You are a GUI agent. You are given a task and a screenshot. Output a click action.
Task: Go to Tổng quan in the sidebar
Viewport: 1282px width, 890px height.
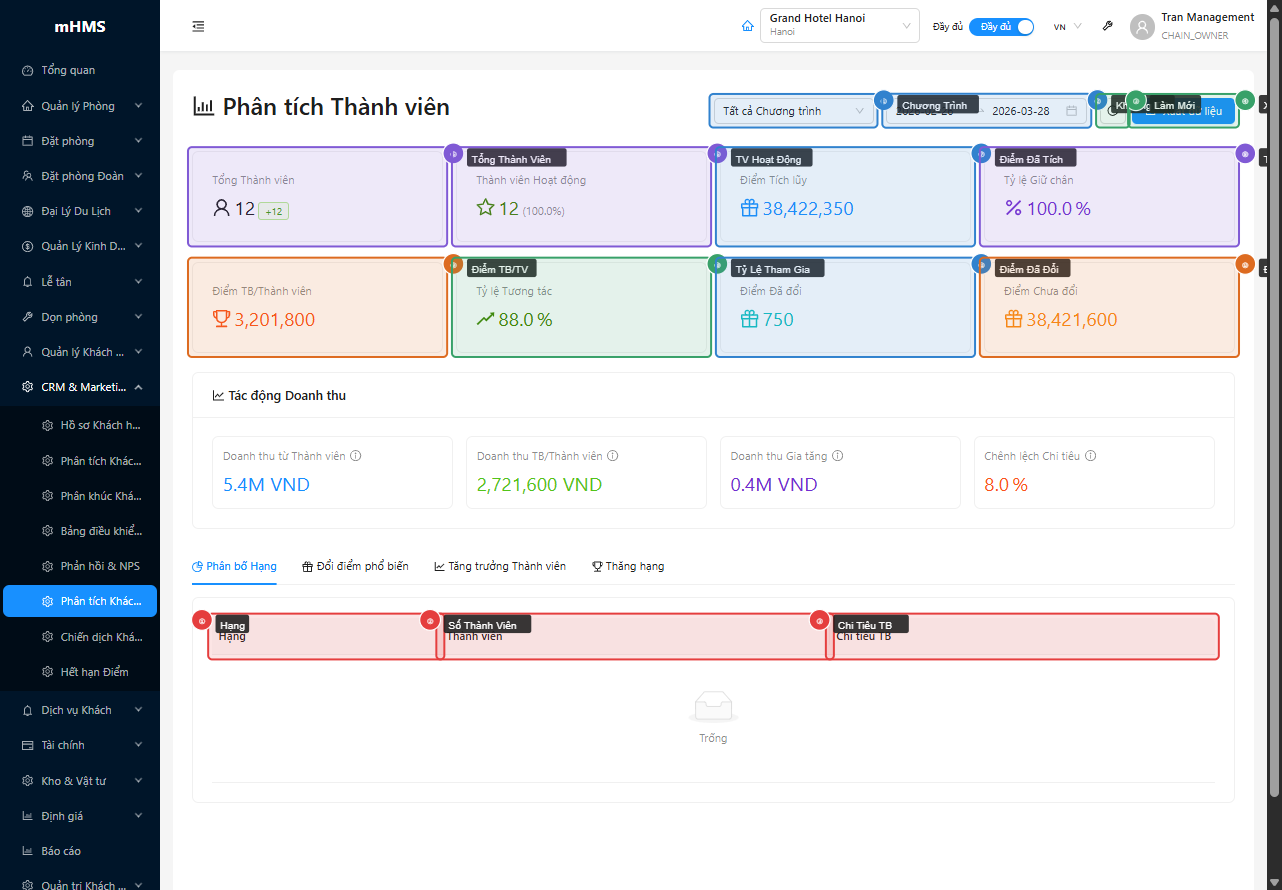[68, 70]
